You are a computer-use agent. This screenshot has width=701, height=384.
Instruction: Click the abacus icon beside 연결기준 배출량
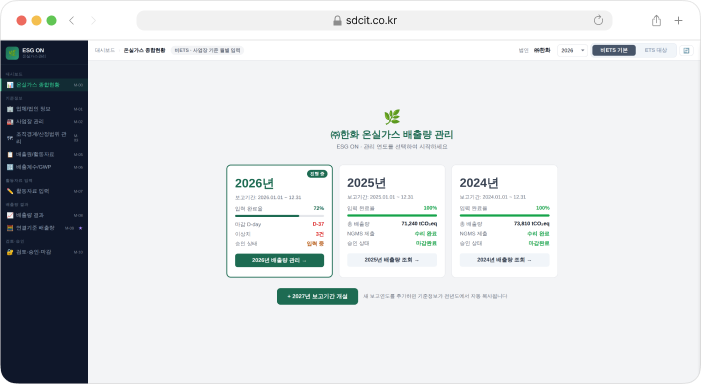point(10,228)
